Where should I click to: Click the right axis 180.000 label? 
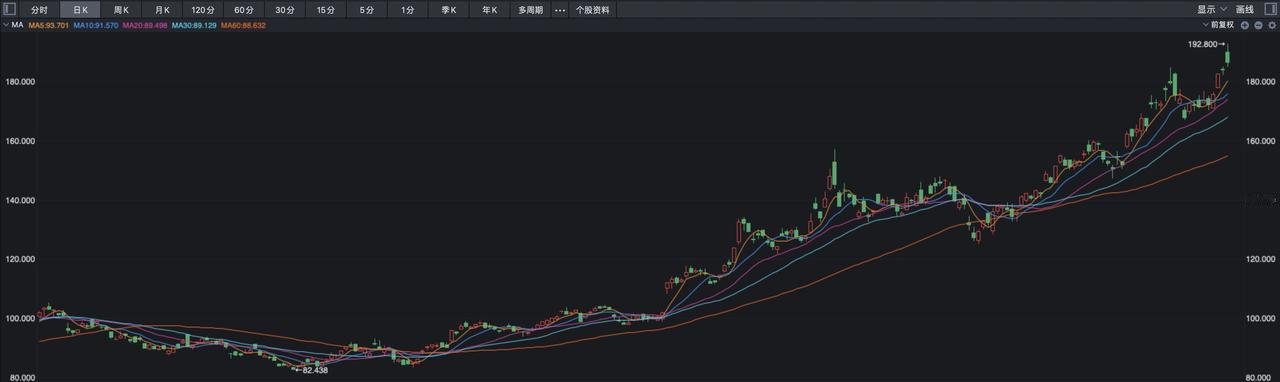1261,81
